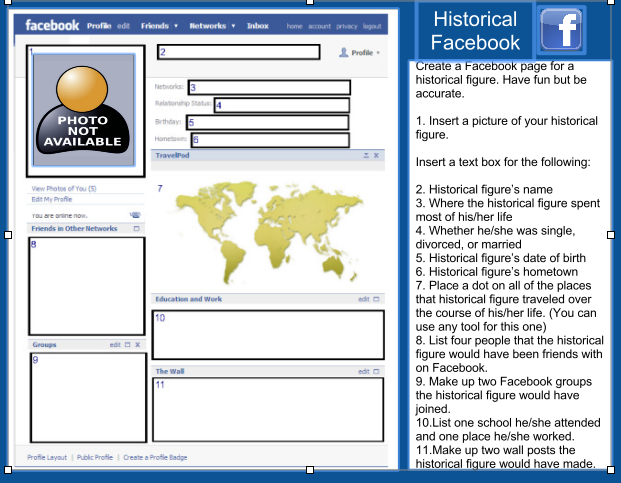Close the TravelPod panel with X
621x483 pixels.
[x=376, y=155]
